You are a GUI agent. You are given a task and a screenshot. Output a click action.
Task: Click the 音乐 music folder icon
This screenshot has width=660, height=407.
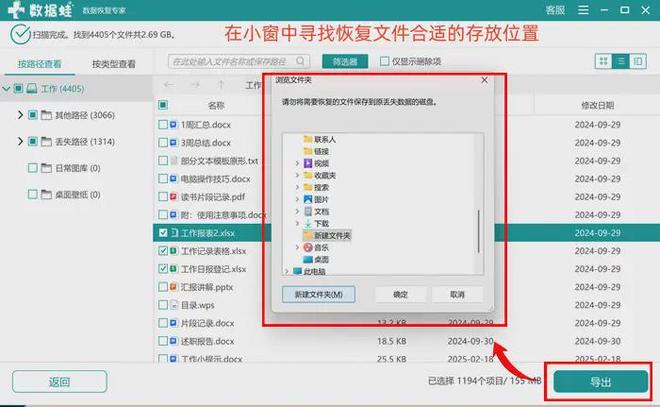(x=308, y=247)
